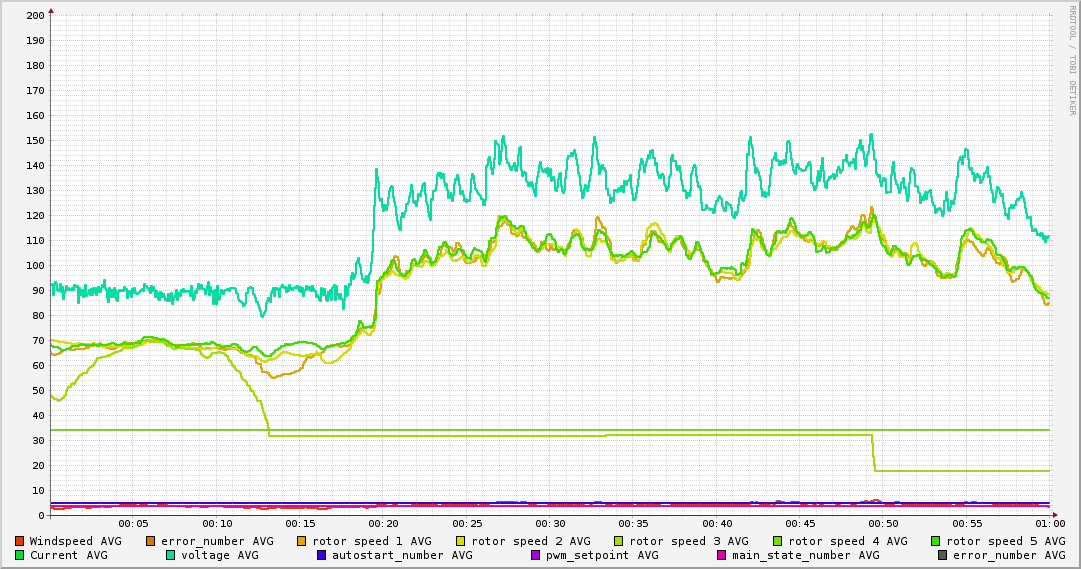Image resolution: width=1081 pixels, height=569 pixels.
Task: Click the voltage AVG legend label text
Action: tap(219, 555)
